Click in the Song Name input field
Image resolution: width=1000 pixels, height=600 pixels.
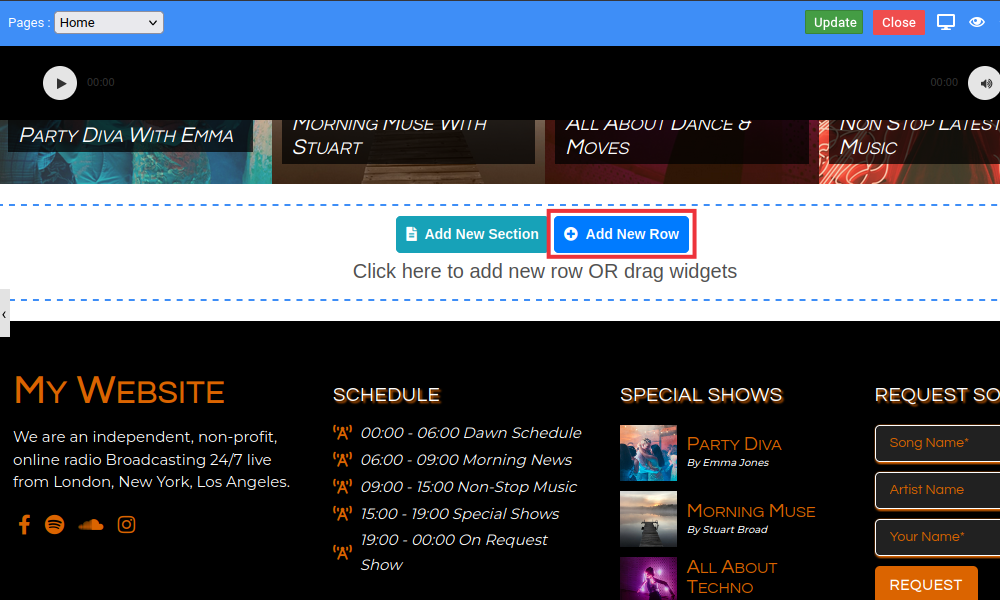coord(937,443)
